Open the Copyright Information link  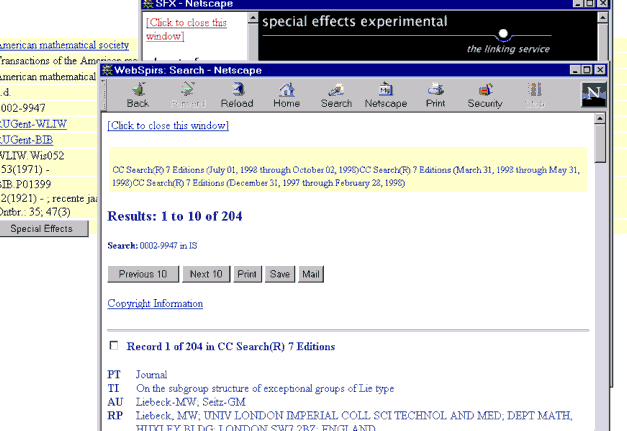coord(155,303)
